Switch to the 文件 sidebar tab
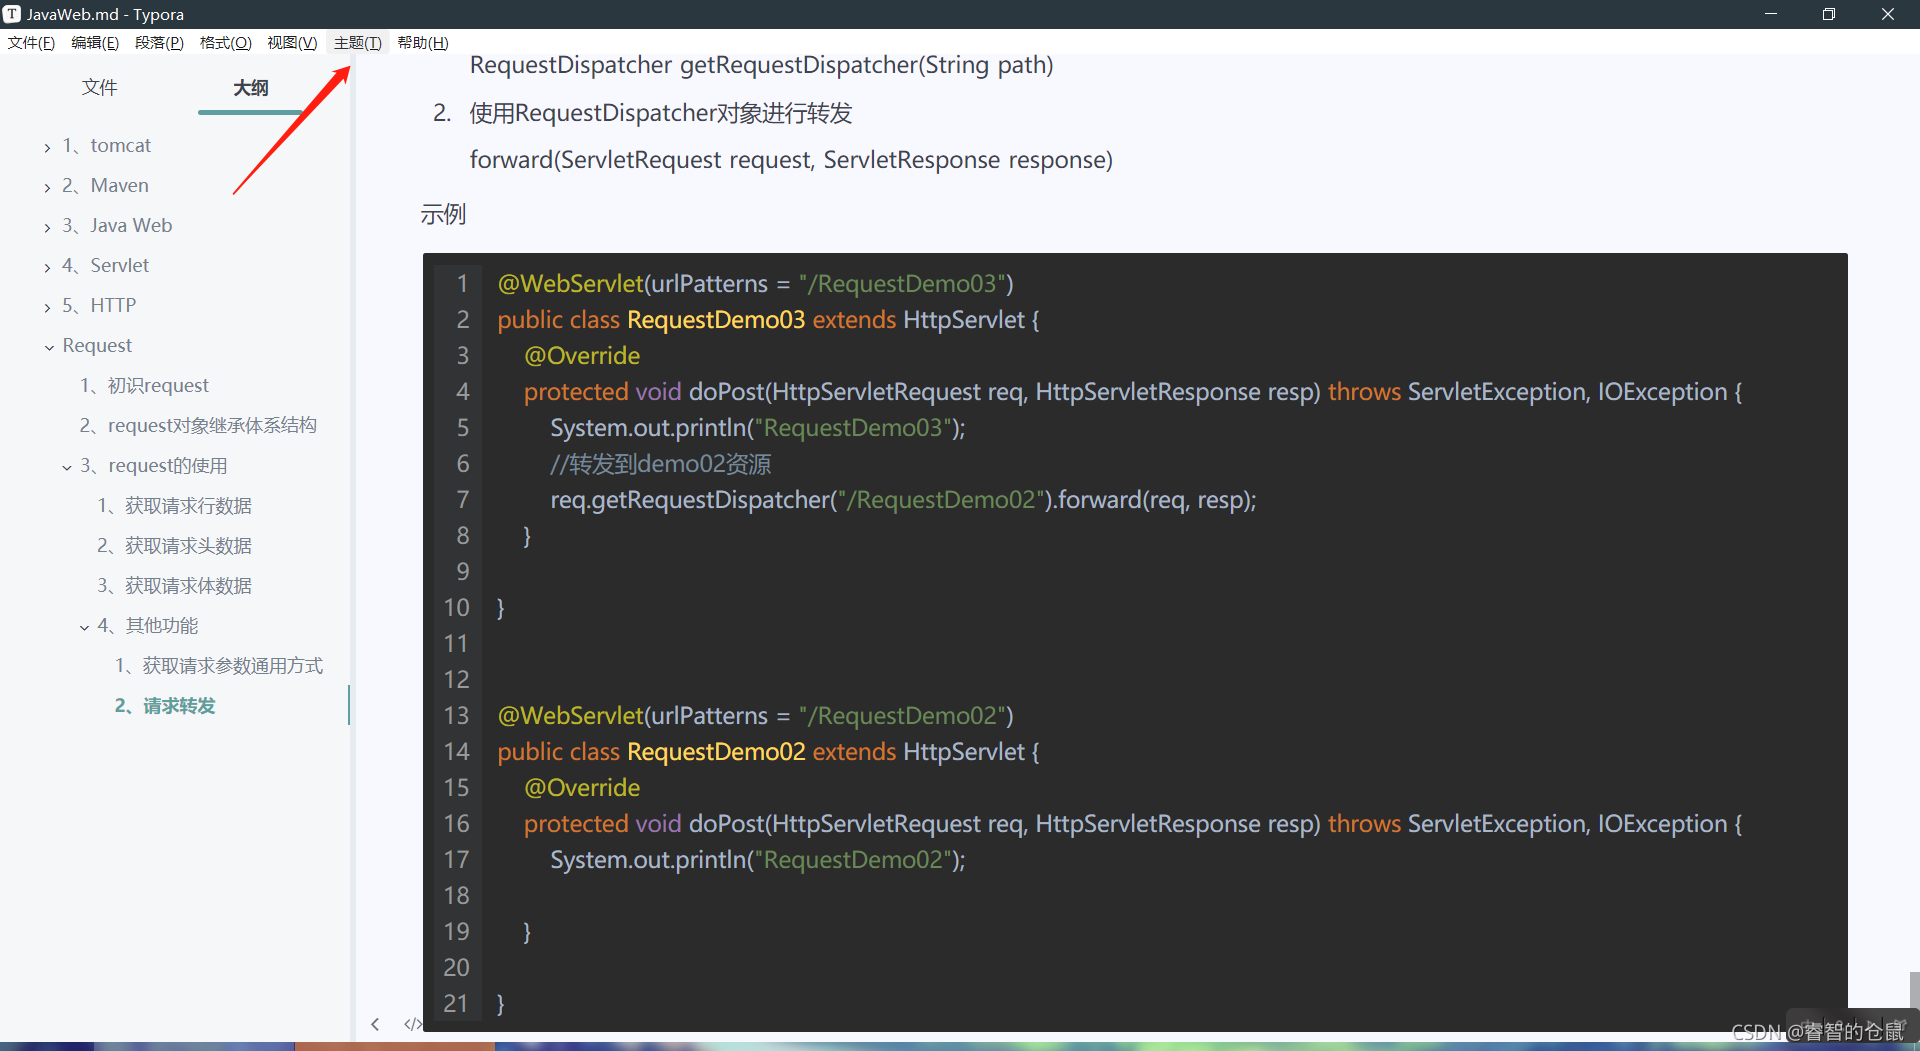The width and height of the screenshot is (1920, 1051). [99, 88]
